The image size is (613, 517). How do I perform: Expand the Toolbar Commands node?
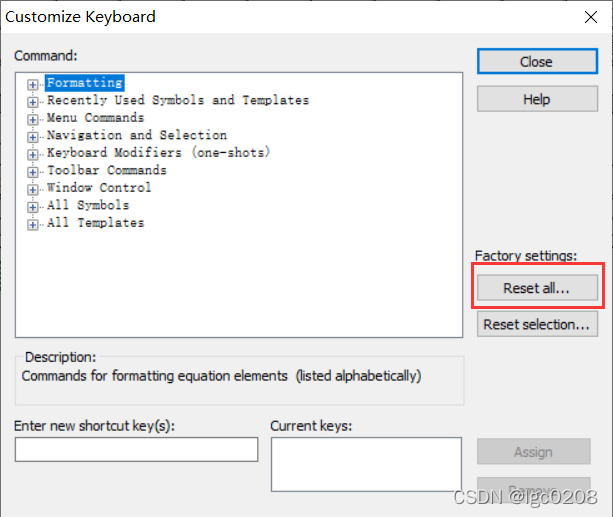pyautogui.click(x=33, y=172)
